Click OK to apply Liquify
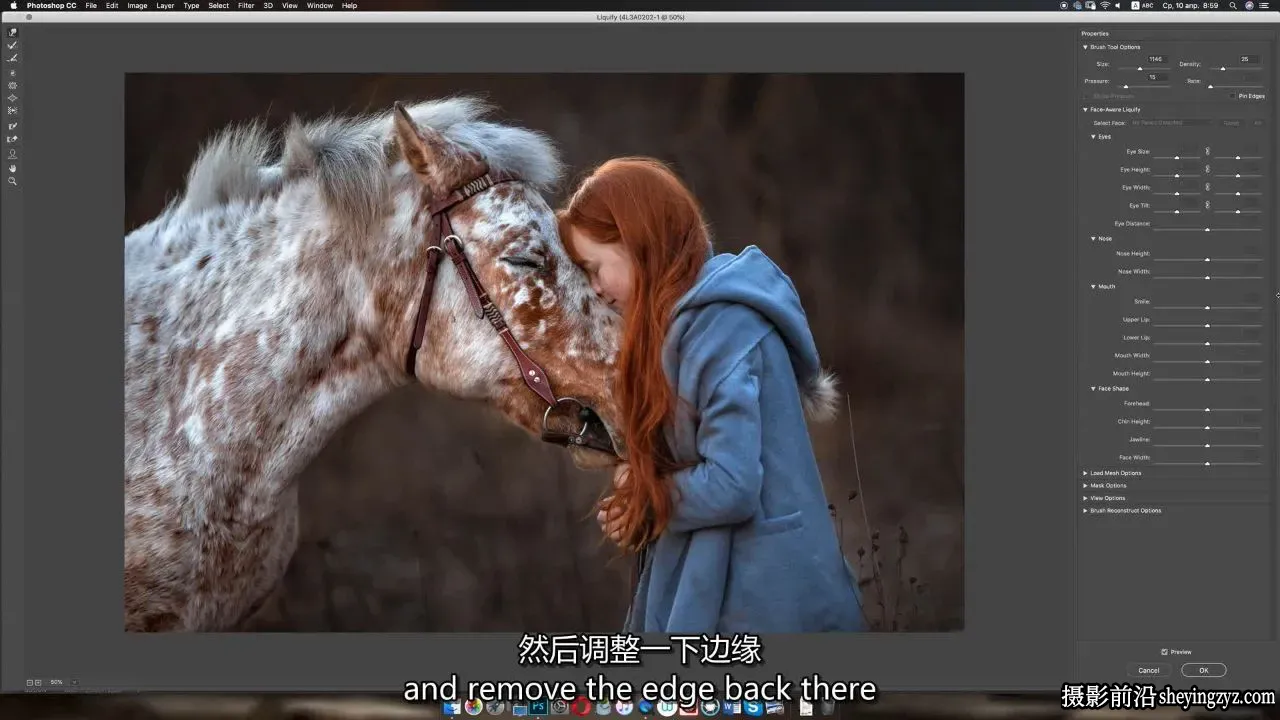The width and height of the screenshot is (1280, 720). 1204,670
